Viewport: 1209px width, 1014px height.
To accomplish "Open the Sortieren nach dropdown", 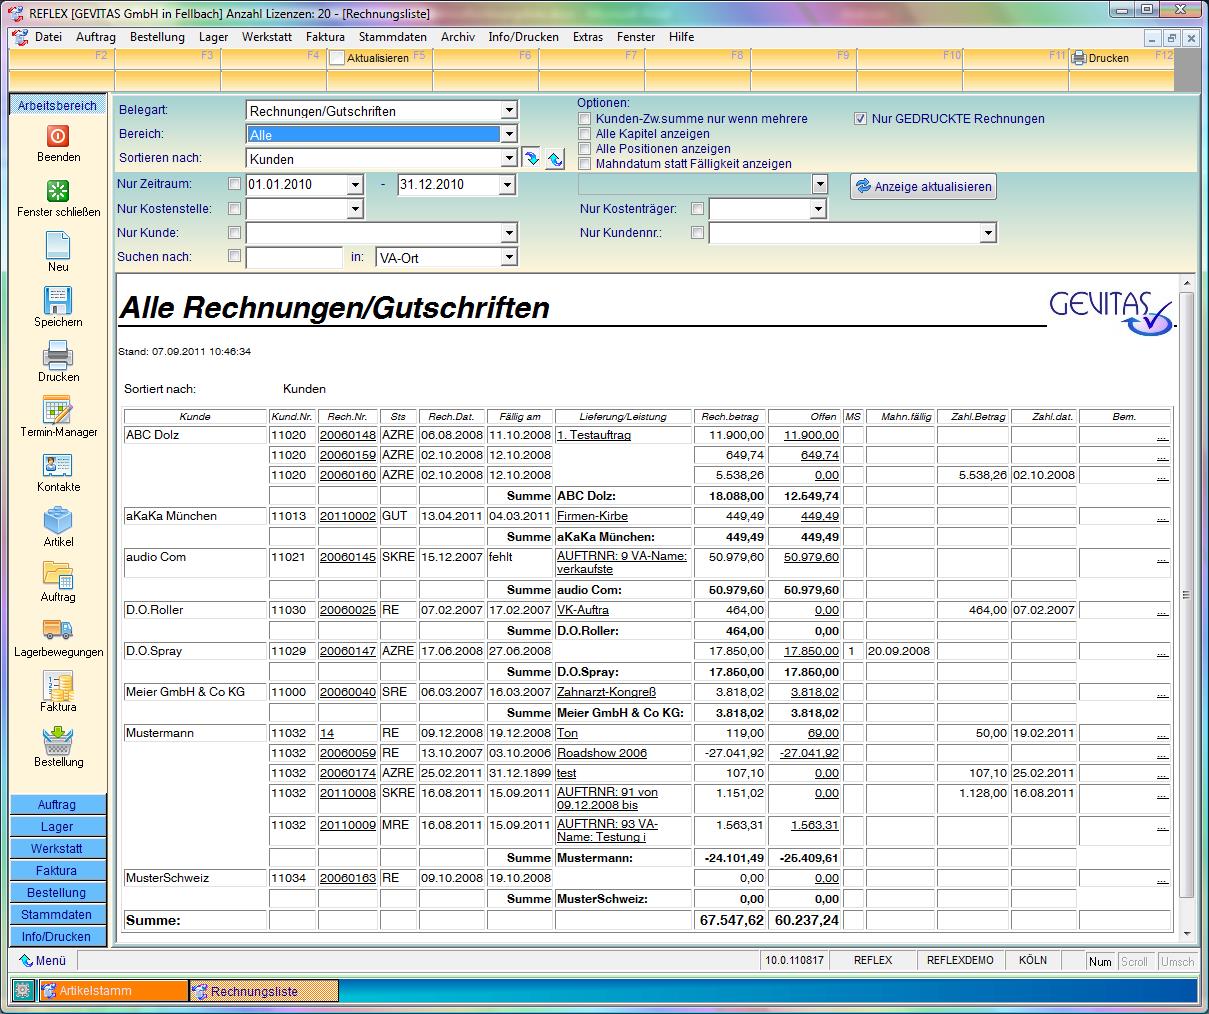I will pyautogui.click(x=509, y=159).
